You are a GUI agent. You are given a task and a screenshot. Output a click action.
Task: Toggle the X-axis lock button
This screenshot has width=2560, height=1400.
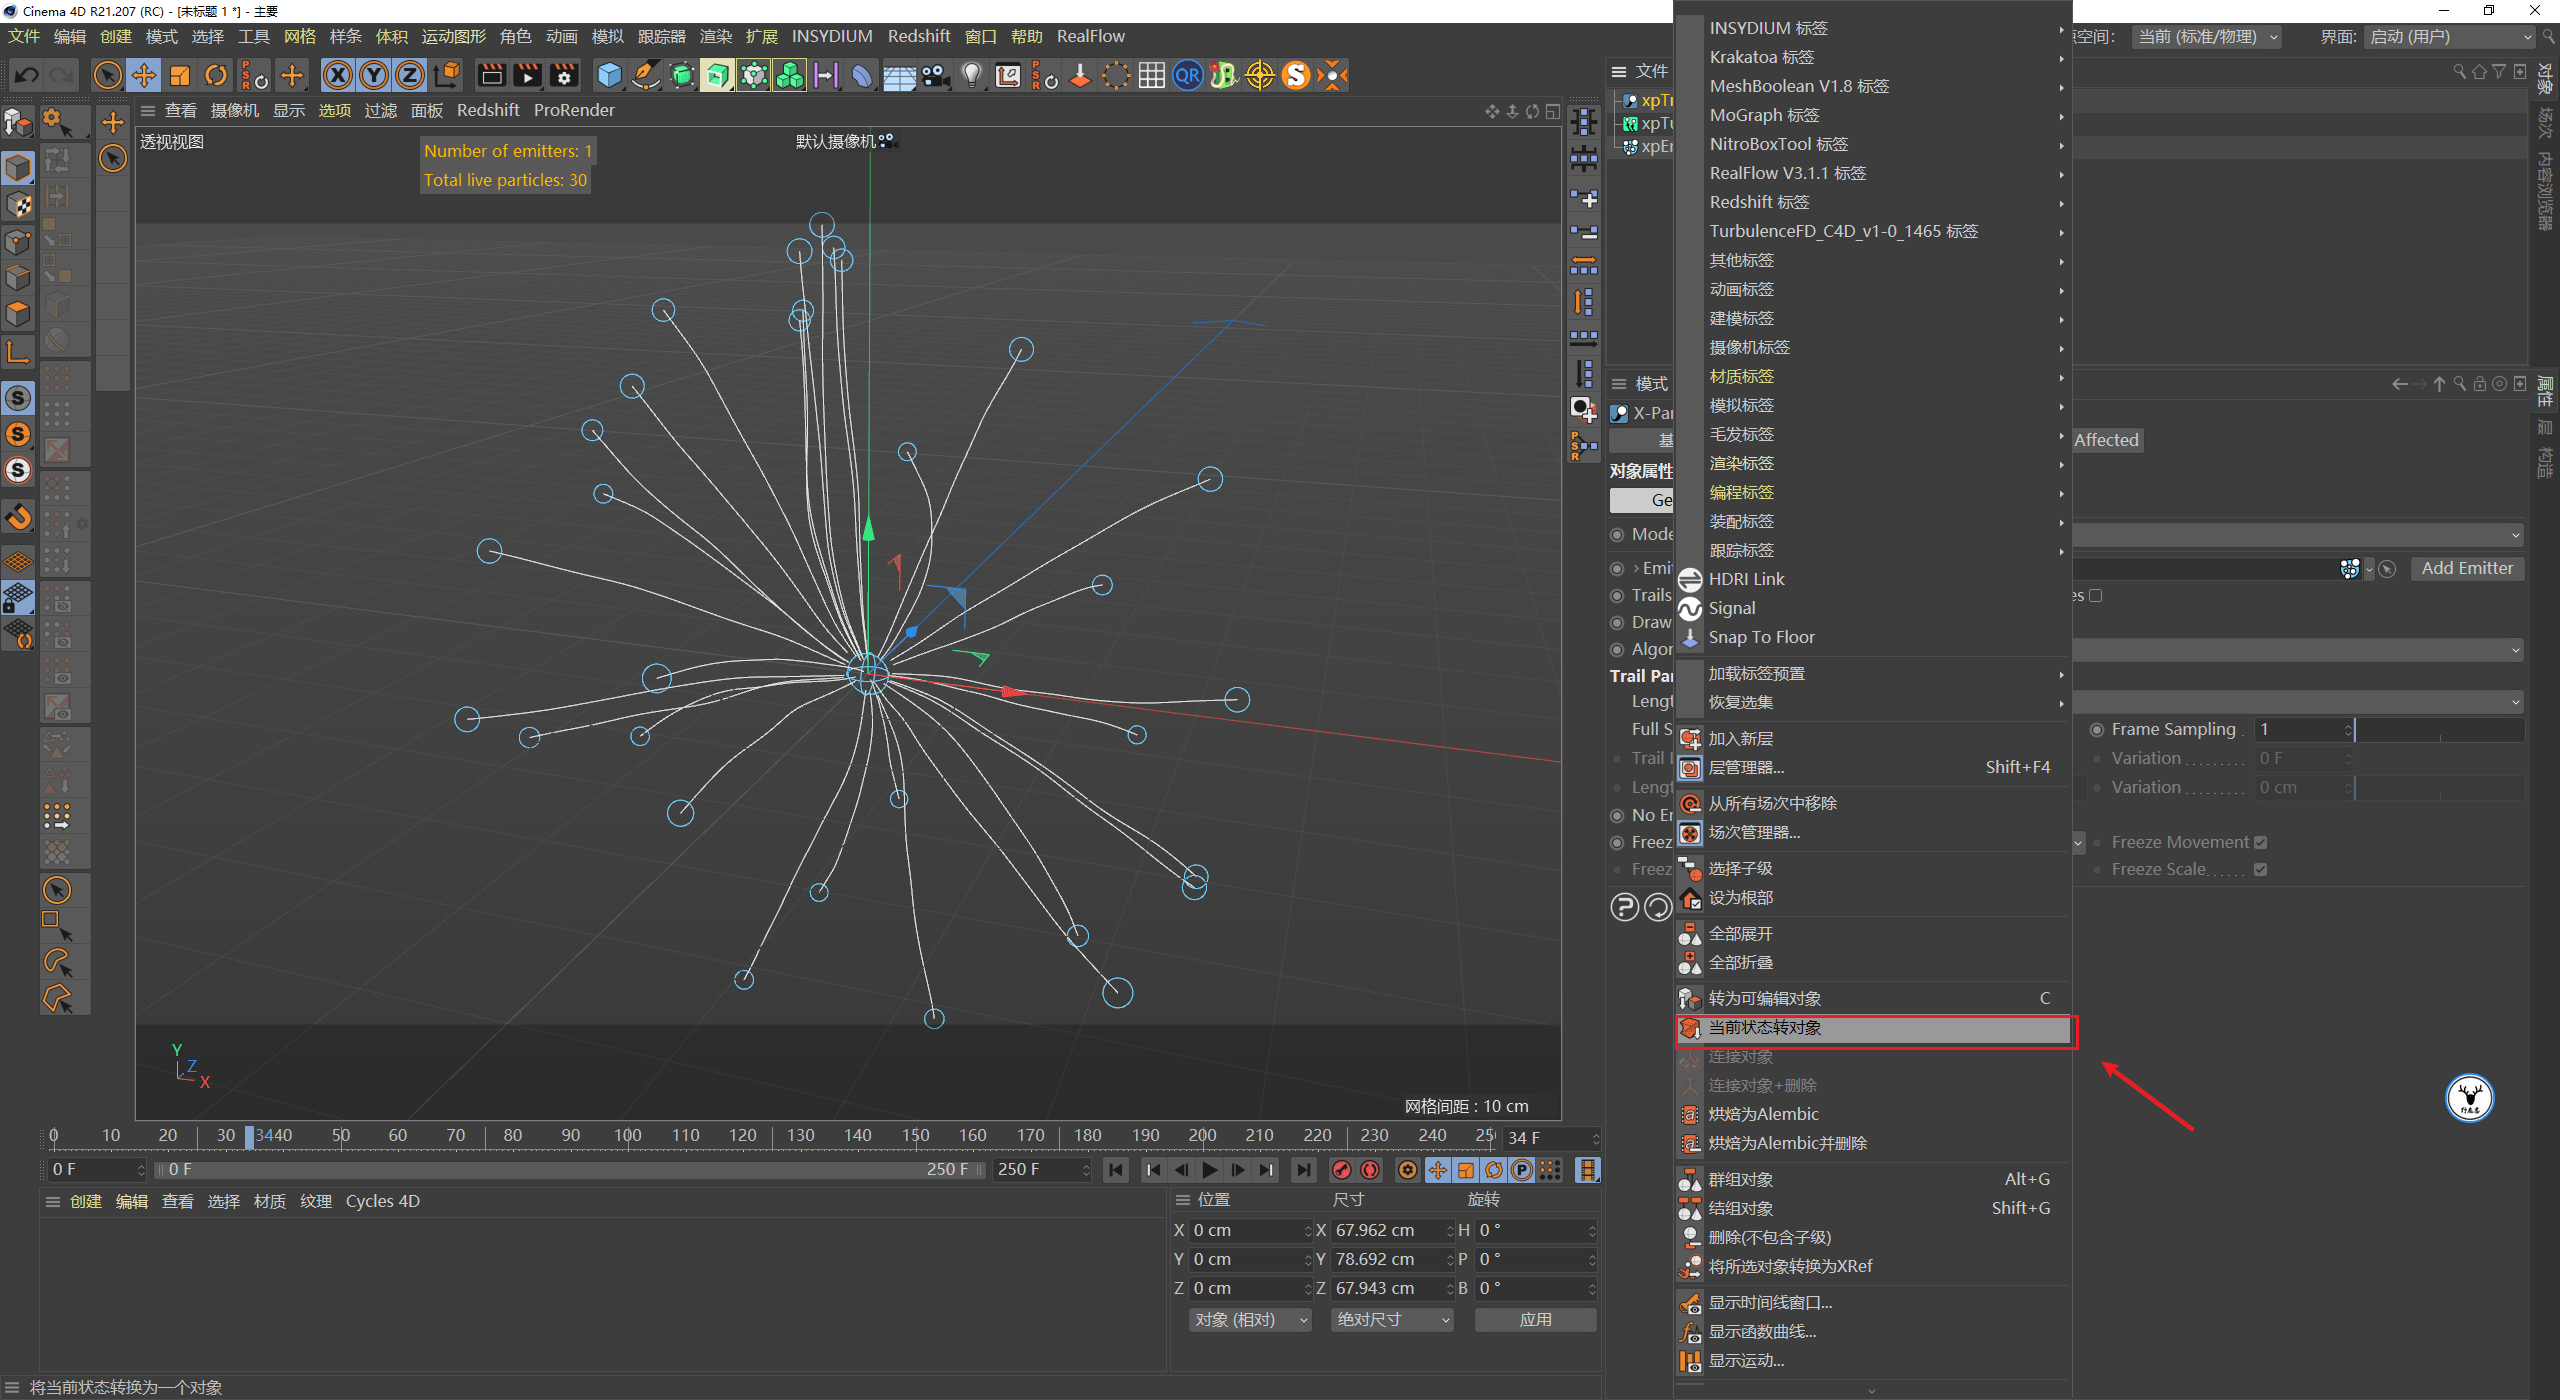[x=338, y=75]
